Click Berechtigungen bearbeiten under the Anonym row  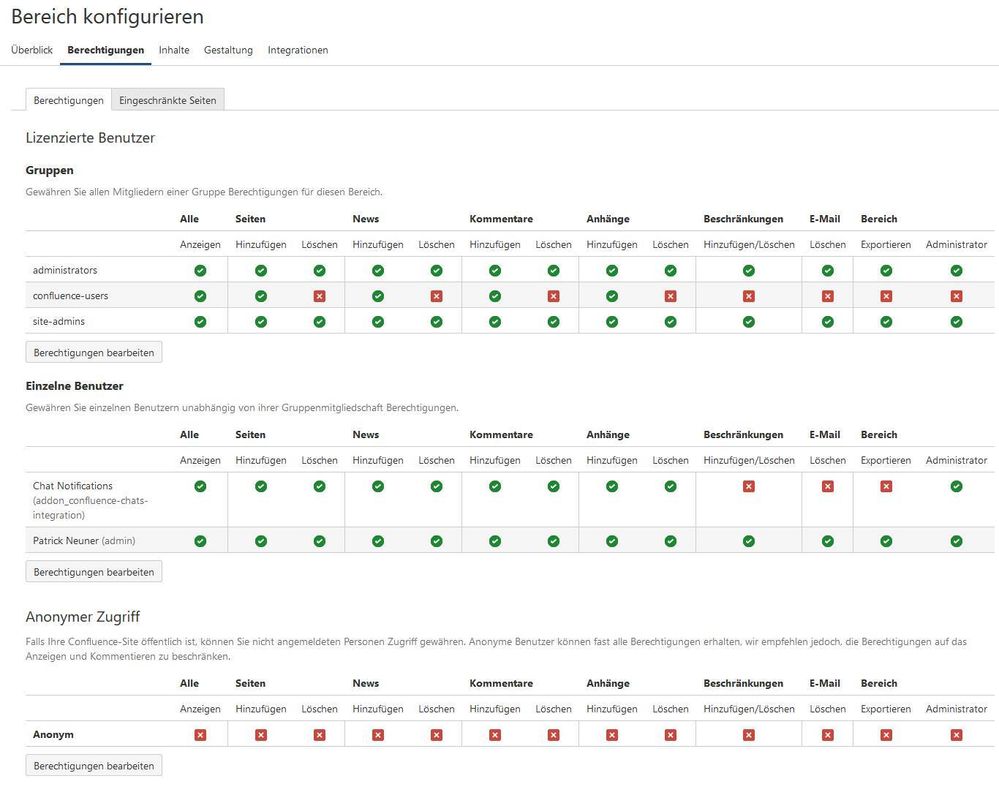point(94,765)
